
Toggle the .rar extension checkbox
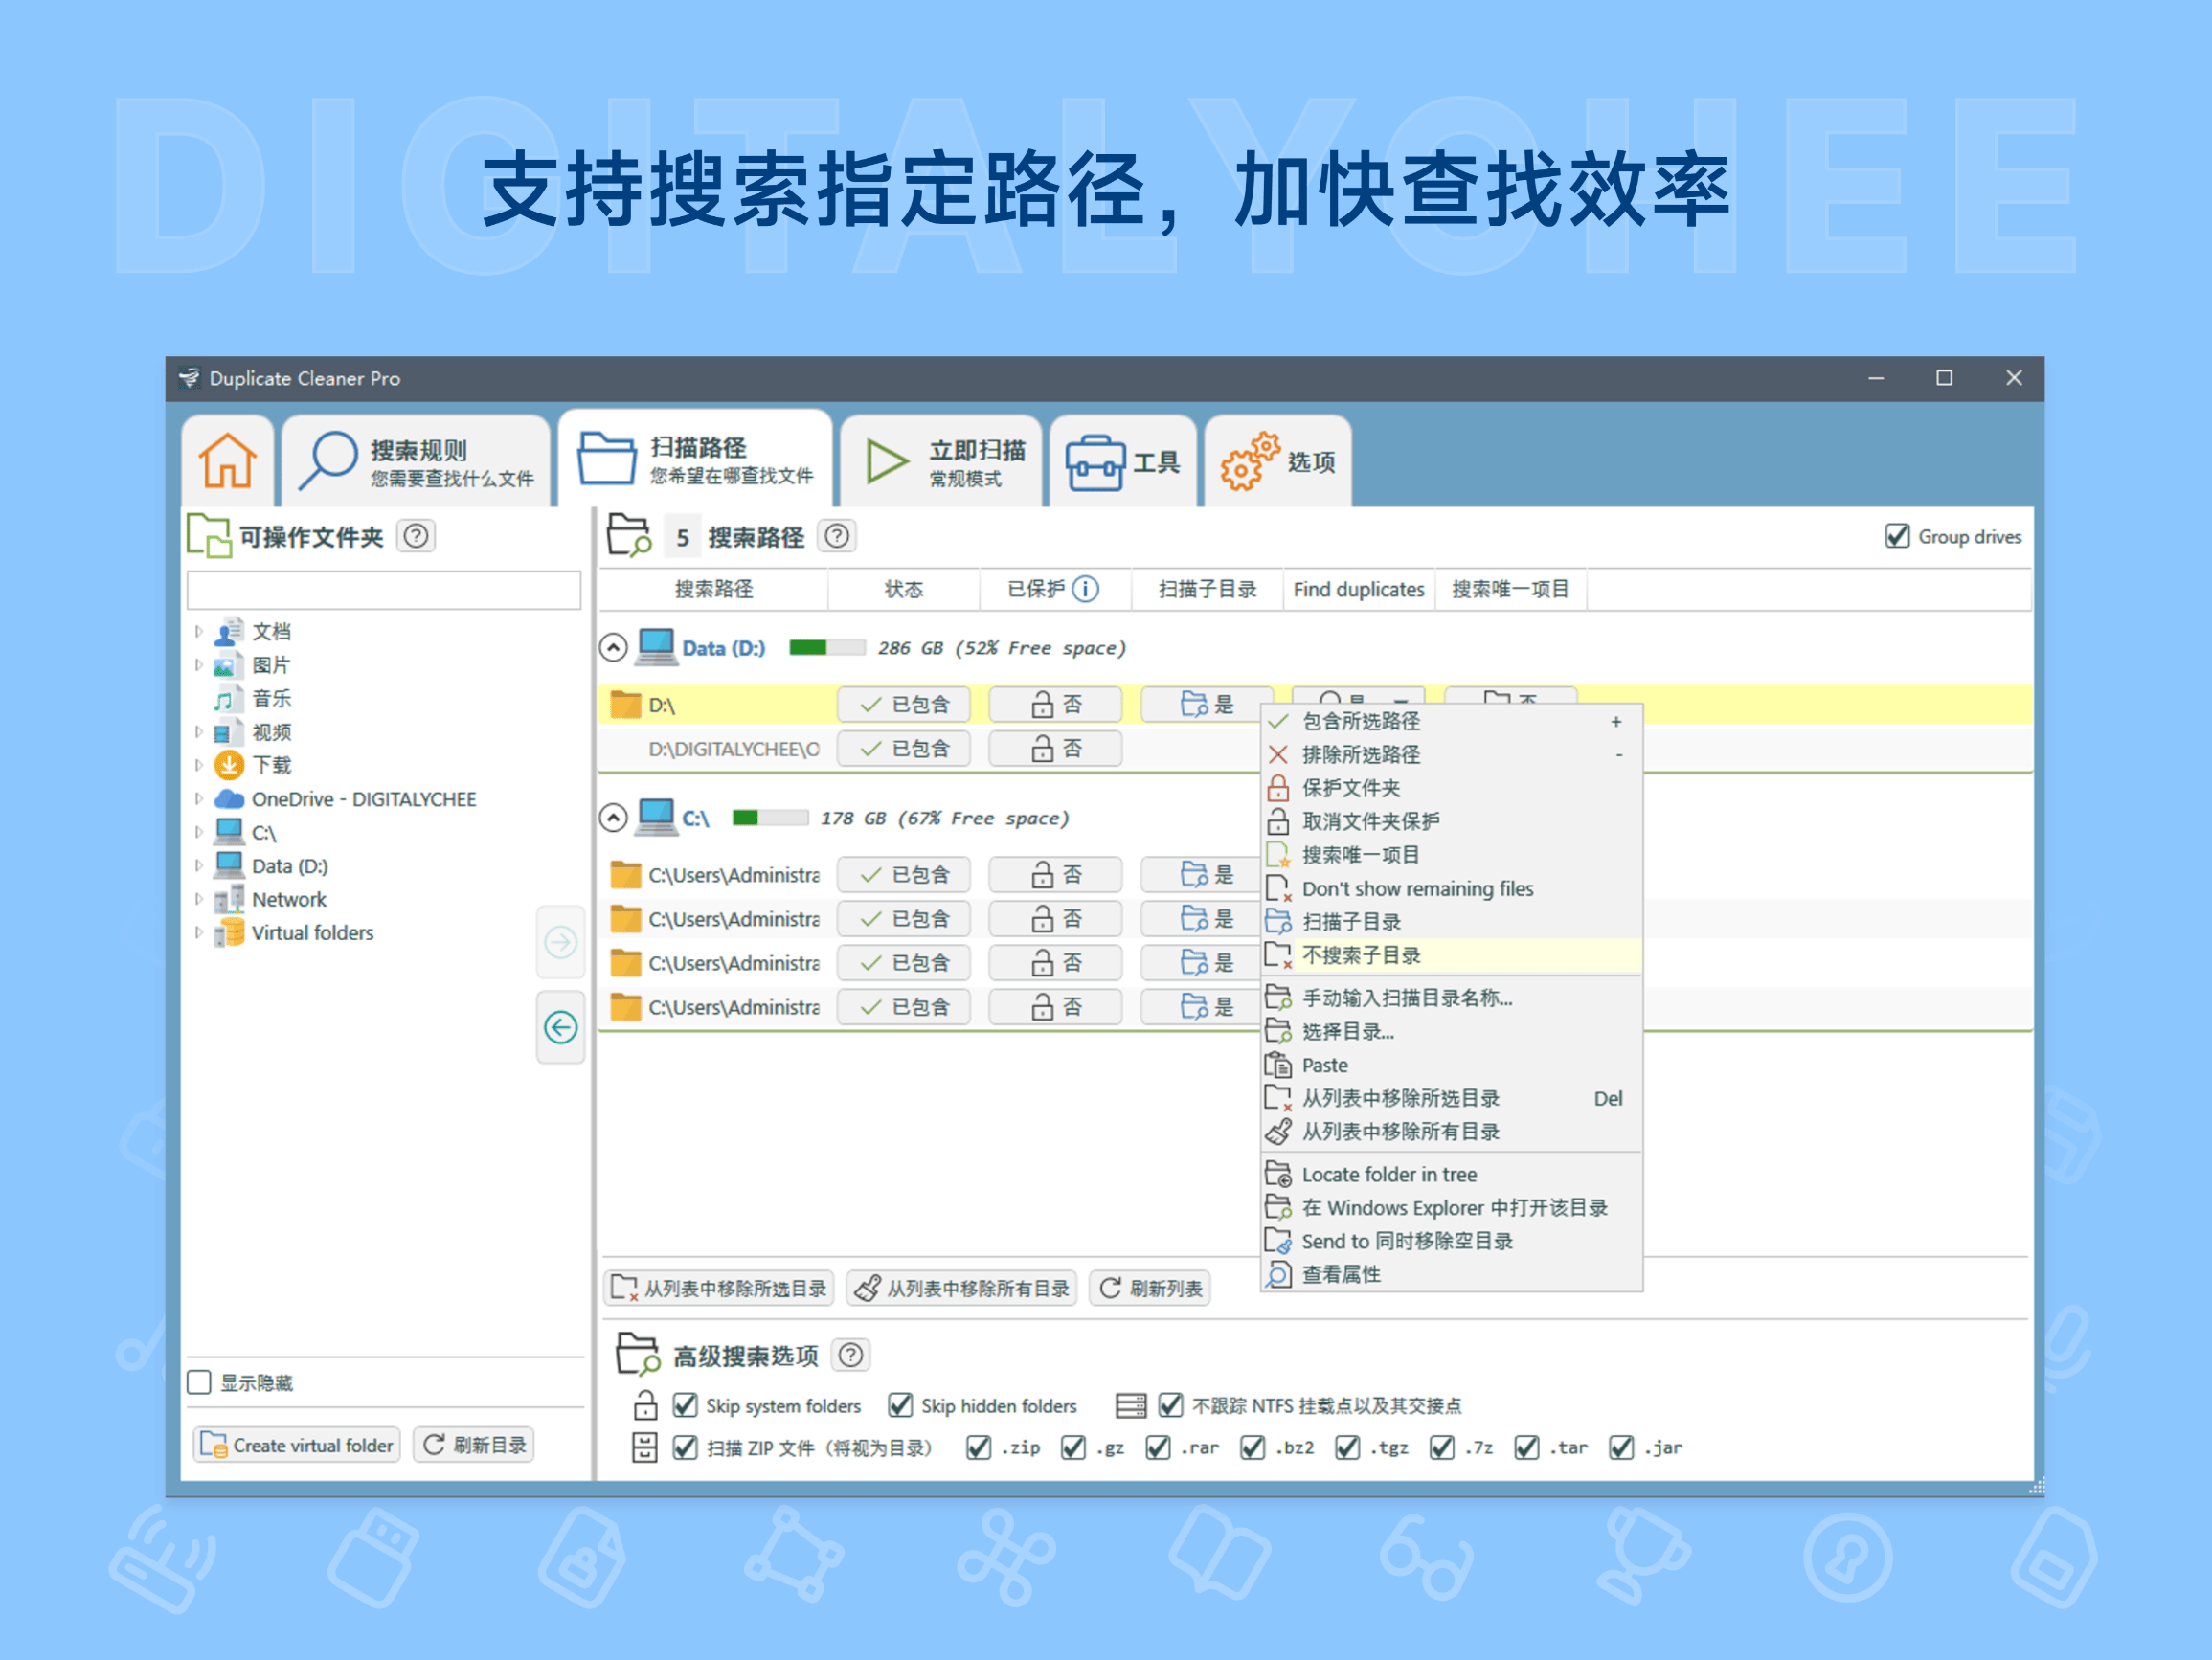click(1158, 1447)
